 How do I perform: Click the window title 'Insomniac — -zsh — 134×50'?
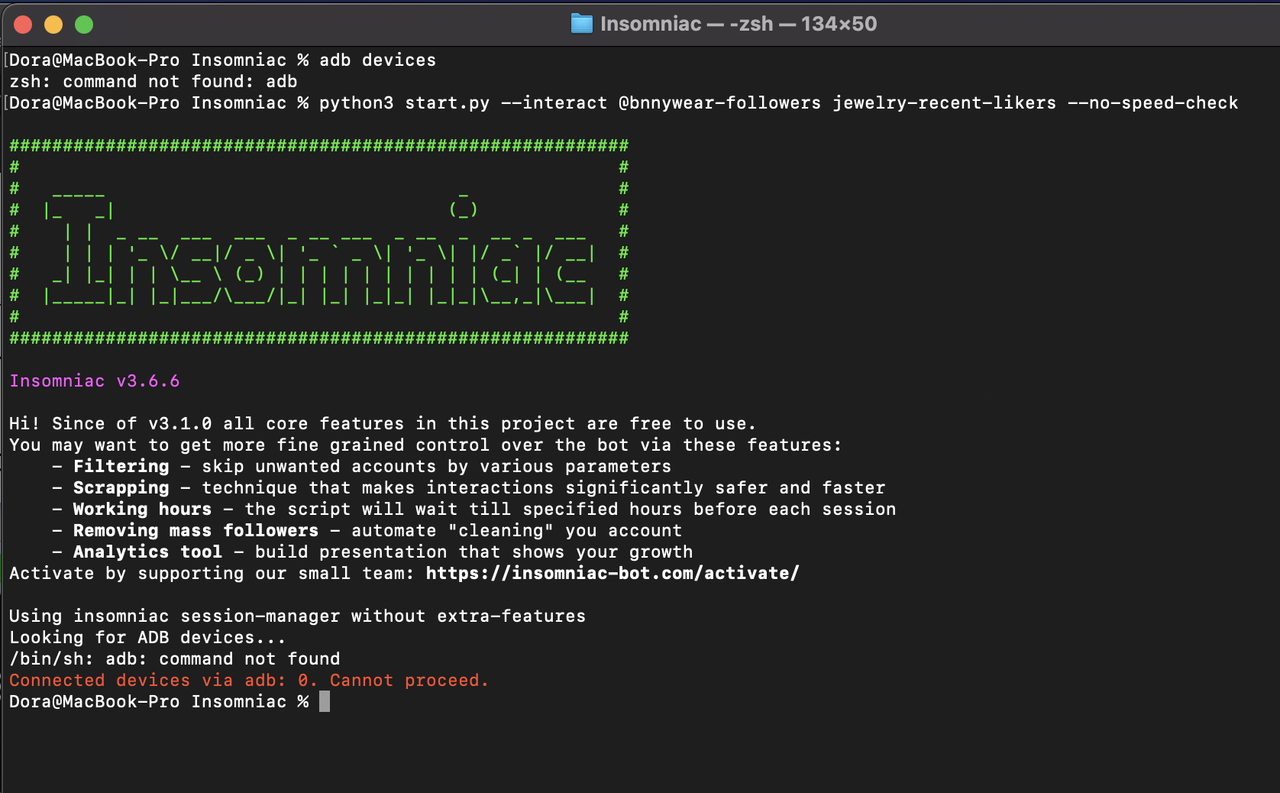click(x=738, y=24)
